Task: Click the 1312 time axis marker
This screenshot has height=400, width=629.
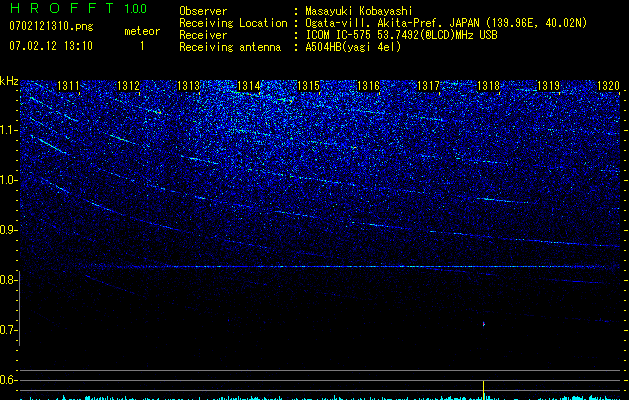Action: click(x=128, y=86)
